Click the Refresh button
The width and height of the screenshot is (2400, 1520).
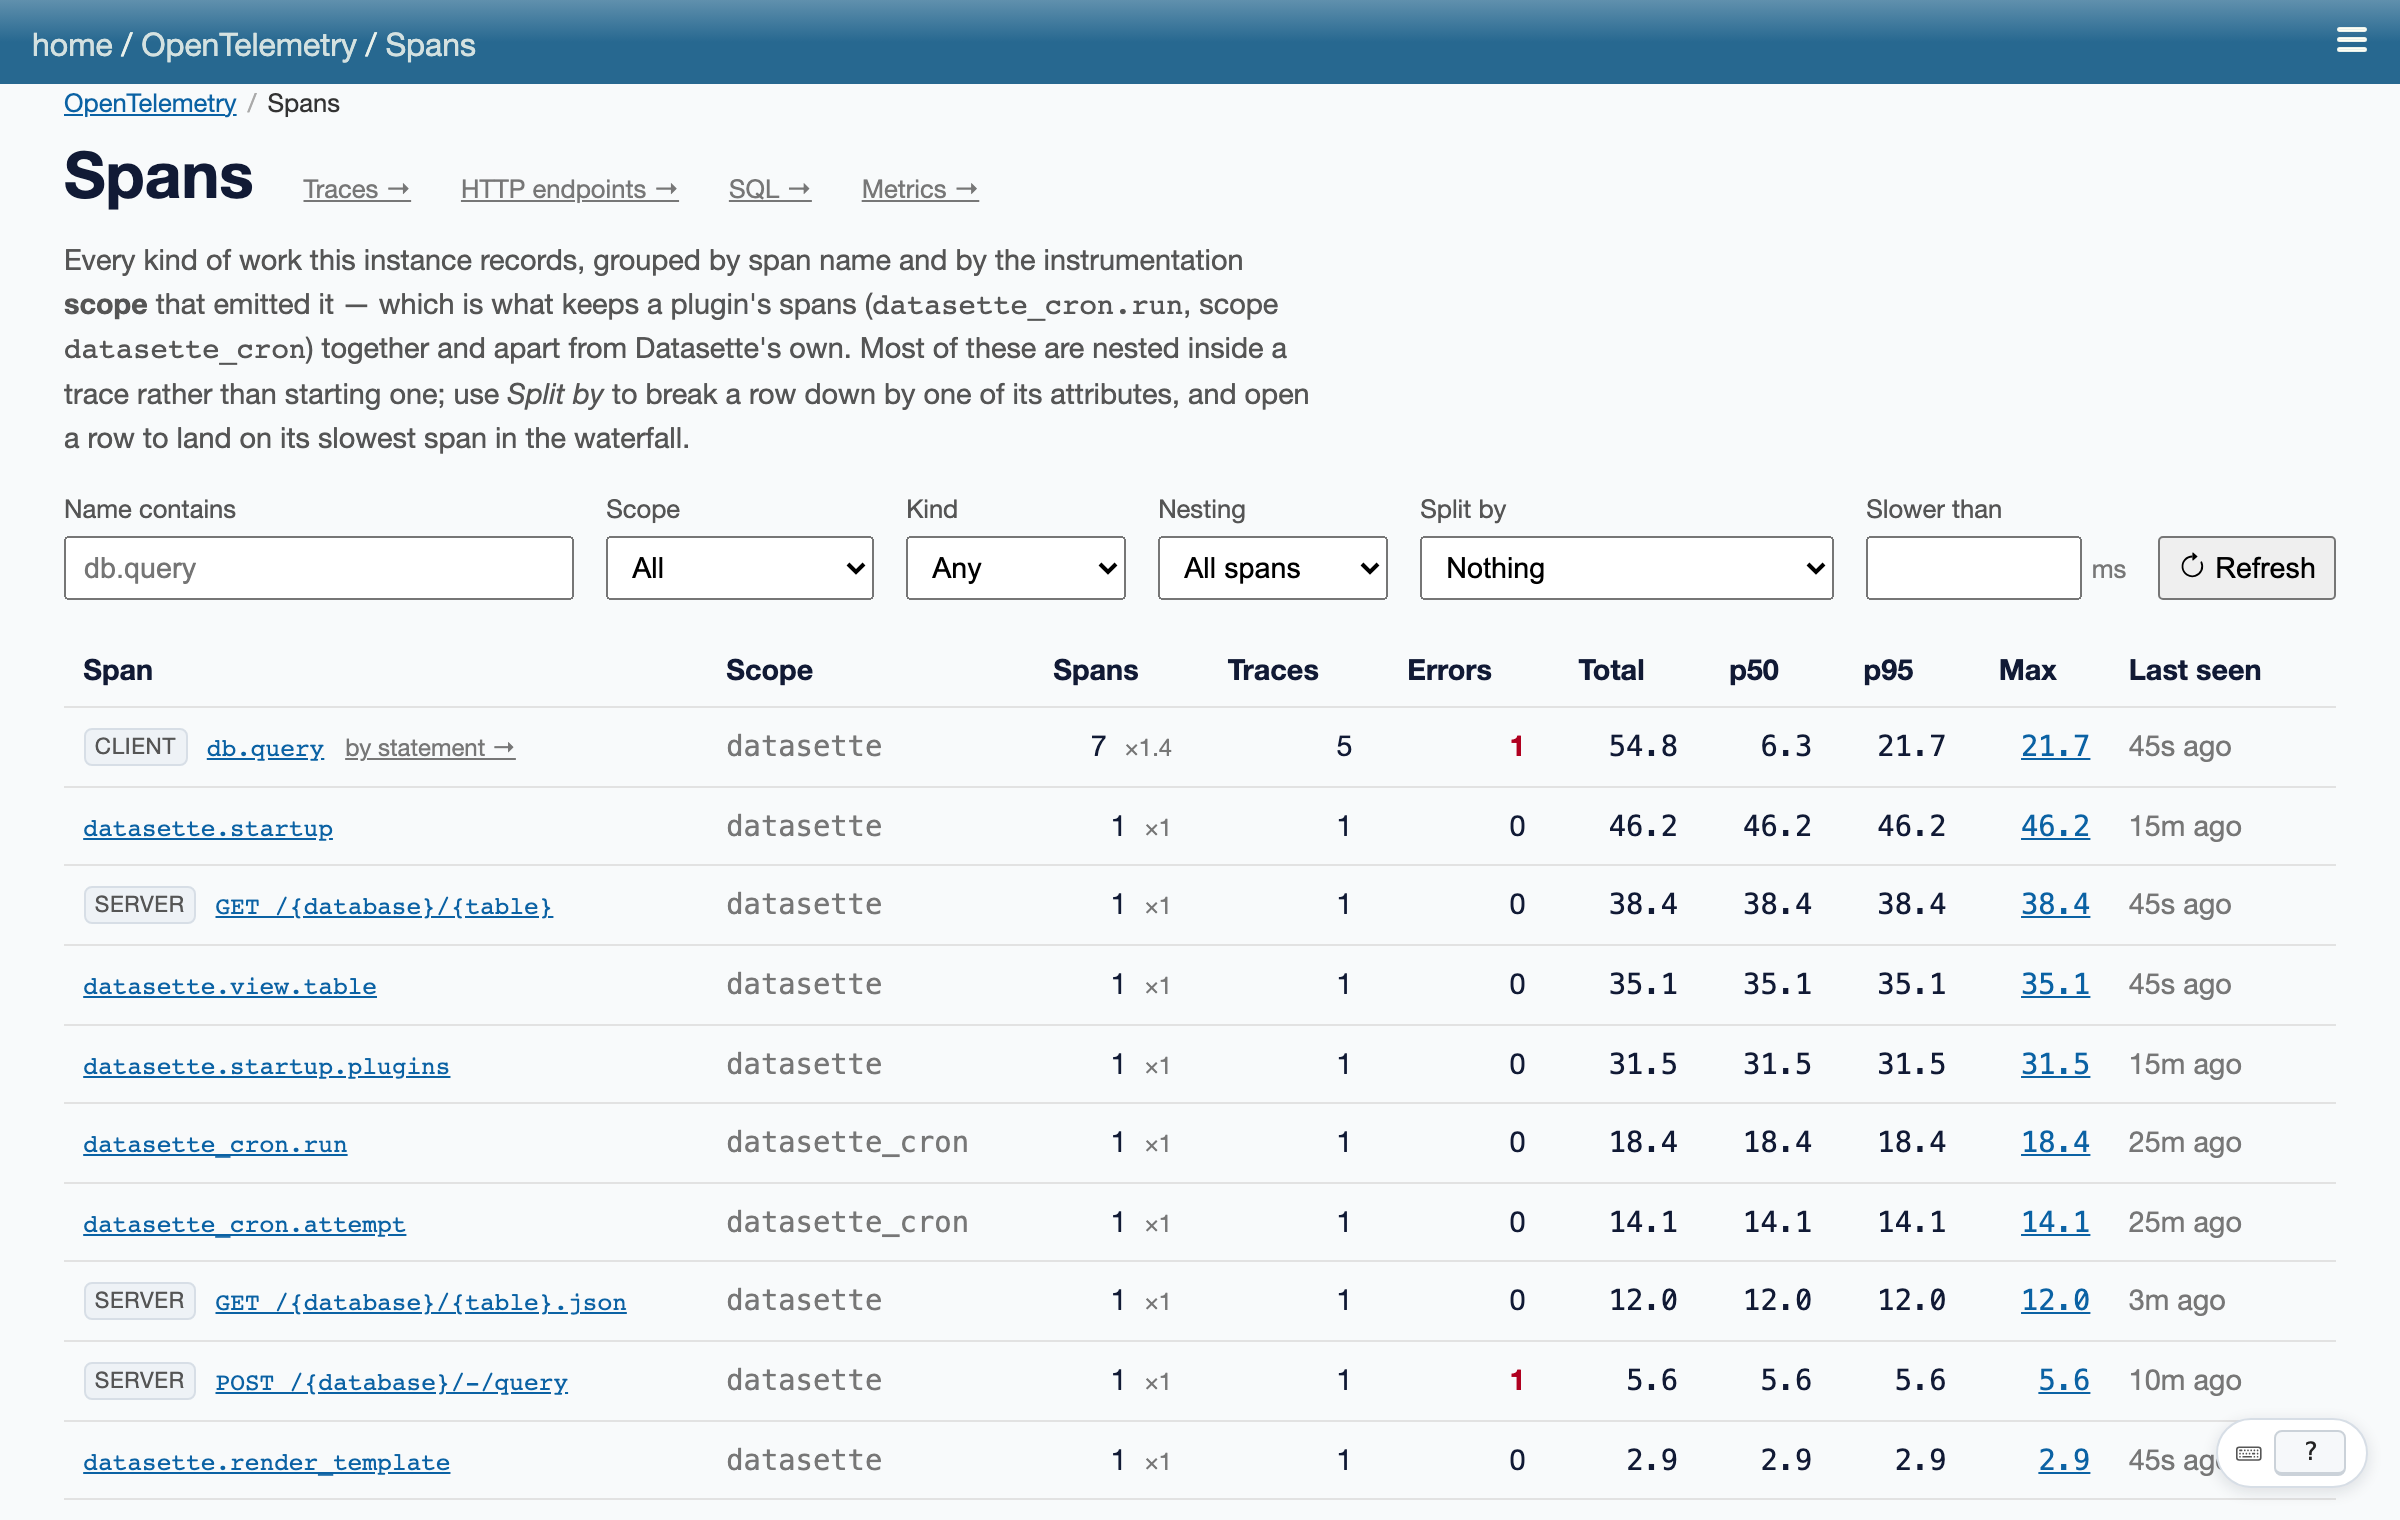click(2246, 568)
